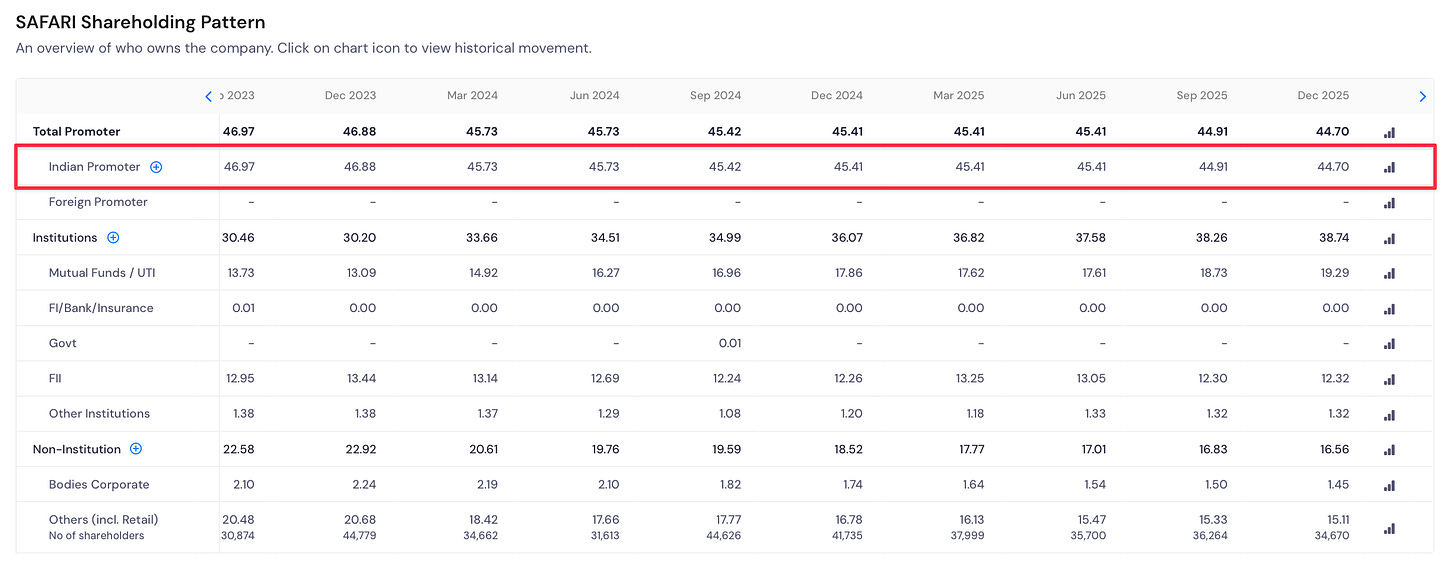
Task: Select the Jun 2024 column header
Action: 594,96
